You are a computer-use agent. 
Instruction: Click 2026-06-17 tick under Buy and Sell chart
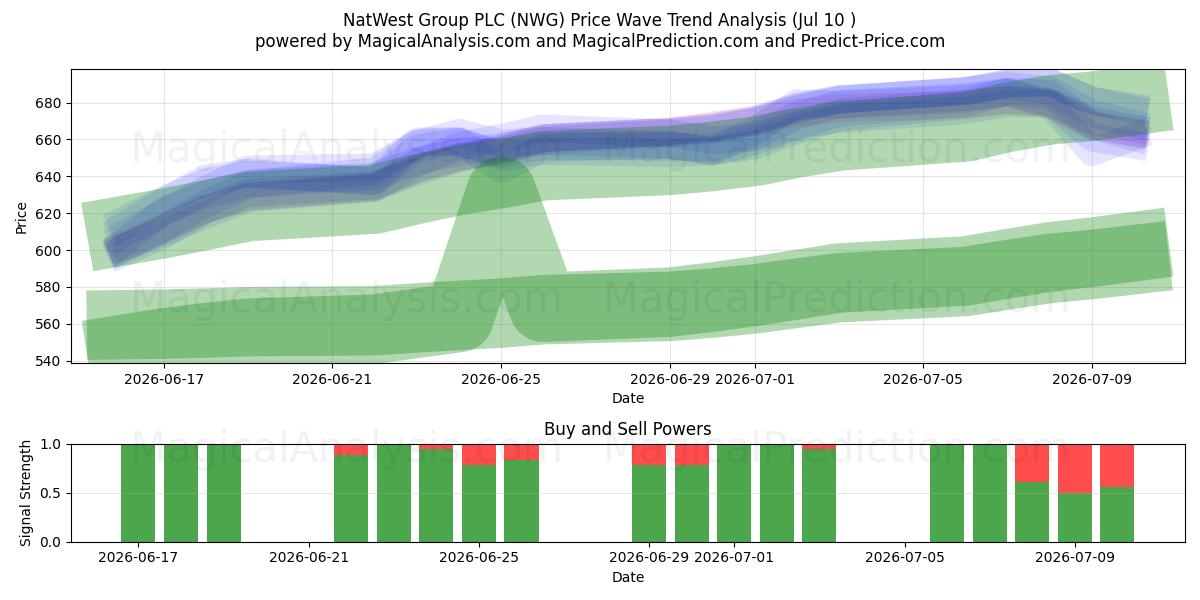click(138, 558)
